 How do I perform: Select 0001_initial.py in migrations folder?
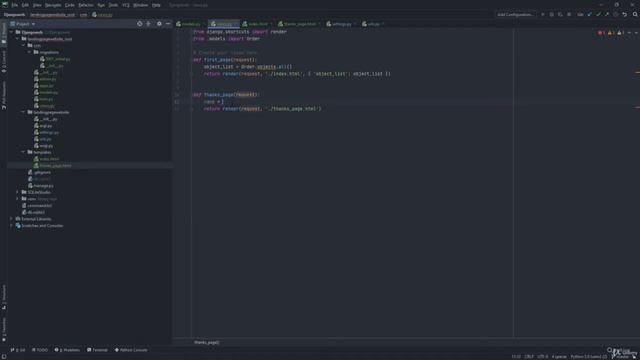coord(58,59)
